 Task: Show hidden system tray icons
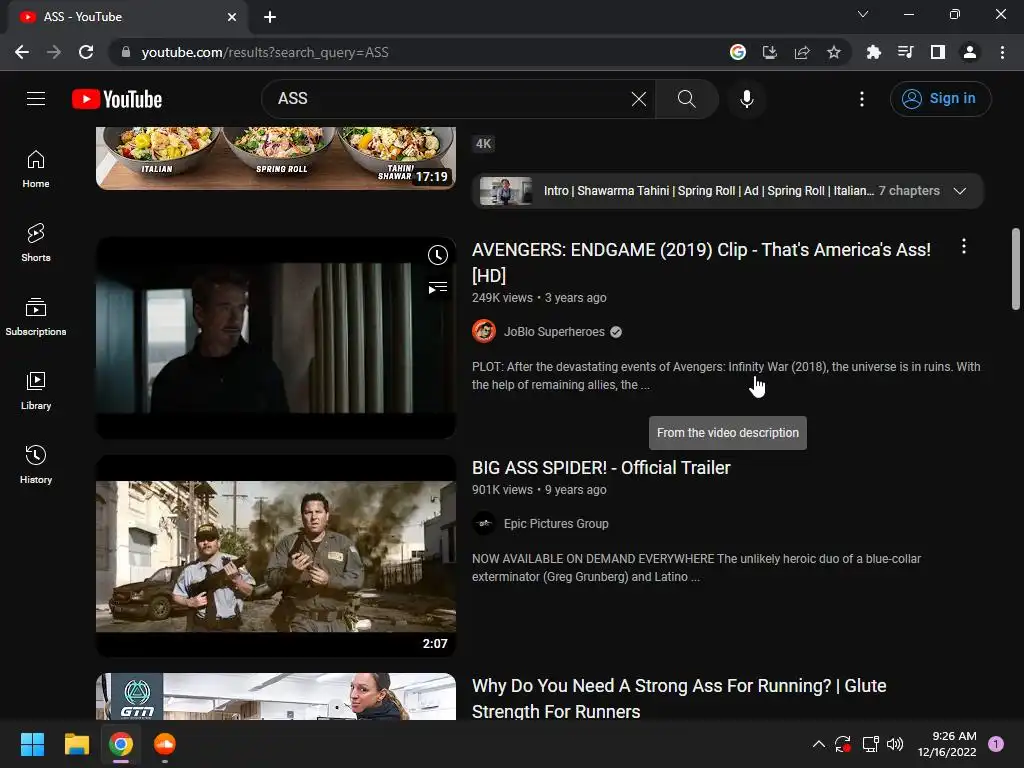tap(818, 744)
